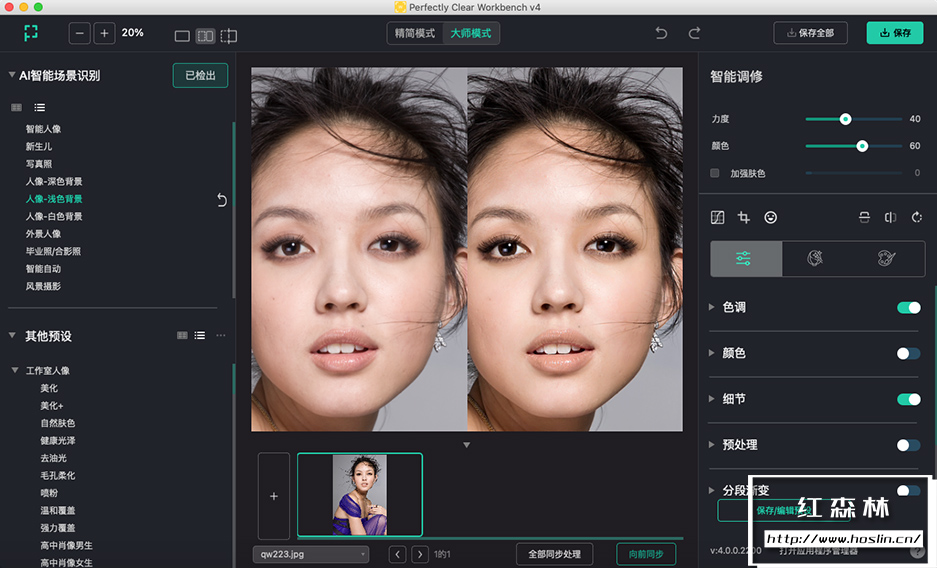Click the 保存全部 button
The width and height of the screenshot is (937, 568).
point(810,33)
